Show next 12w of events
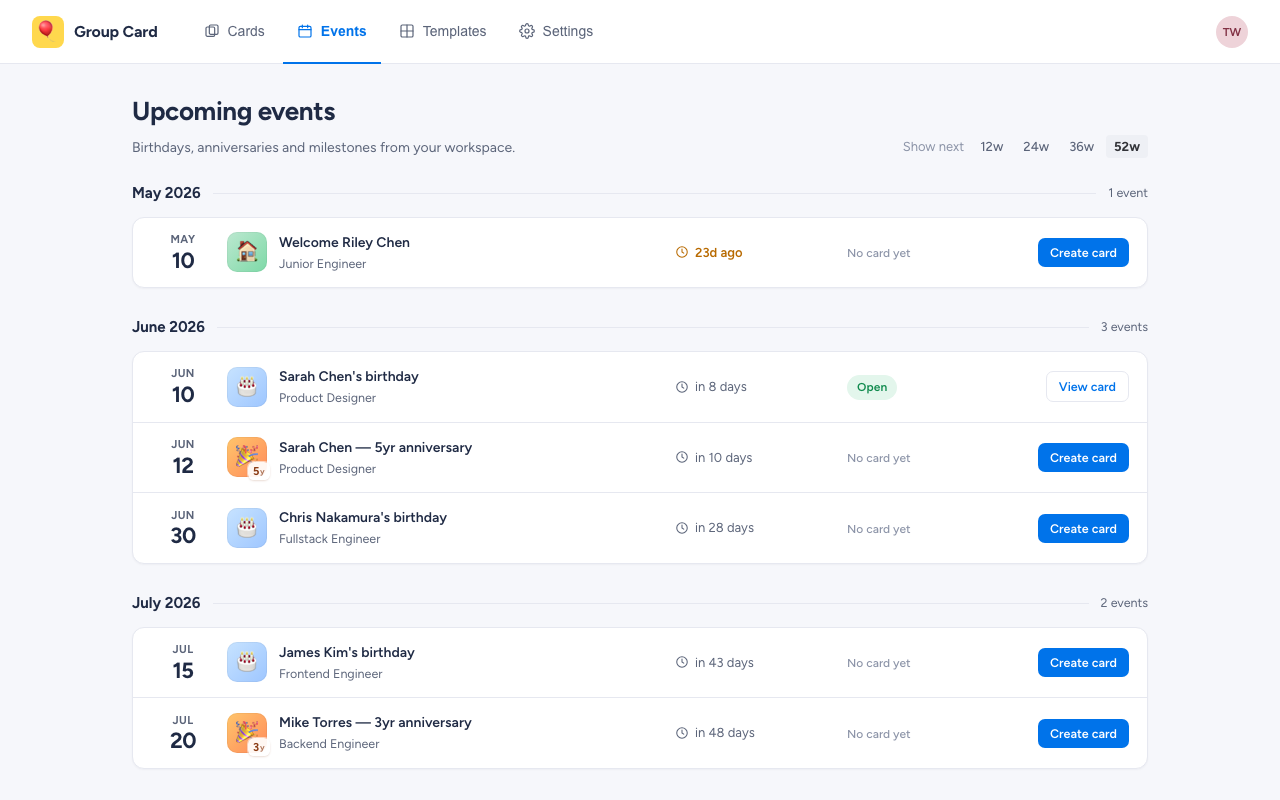Screen dimensions: 1280x800 992,147
